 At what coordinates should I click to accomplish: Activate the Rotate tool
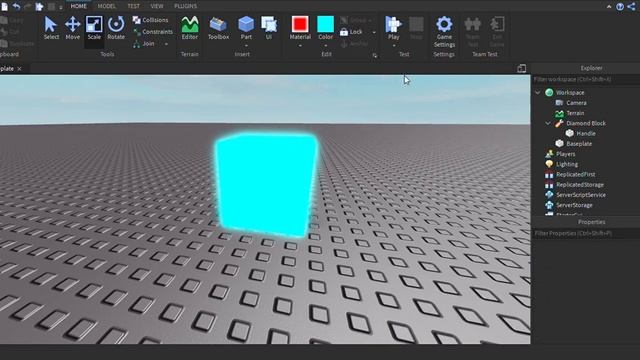(116, 28)
